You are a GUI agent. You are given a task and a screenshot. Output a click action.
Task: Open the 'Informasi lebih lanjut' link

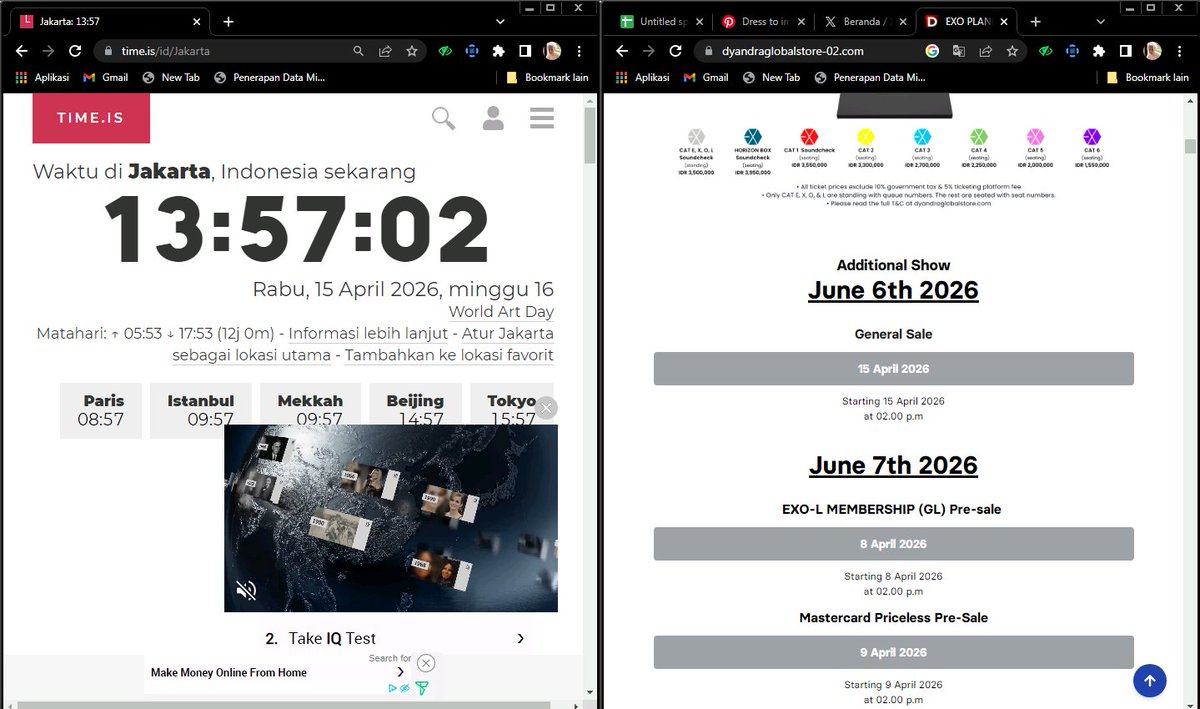pos(369,333)
